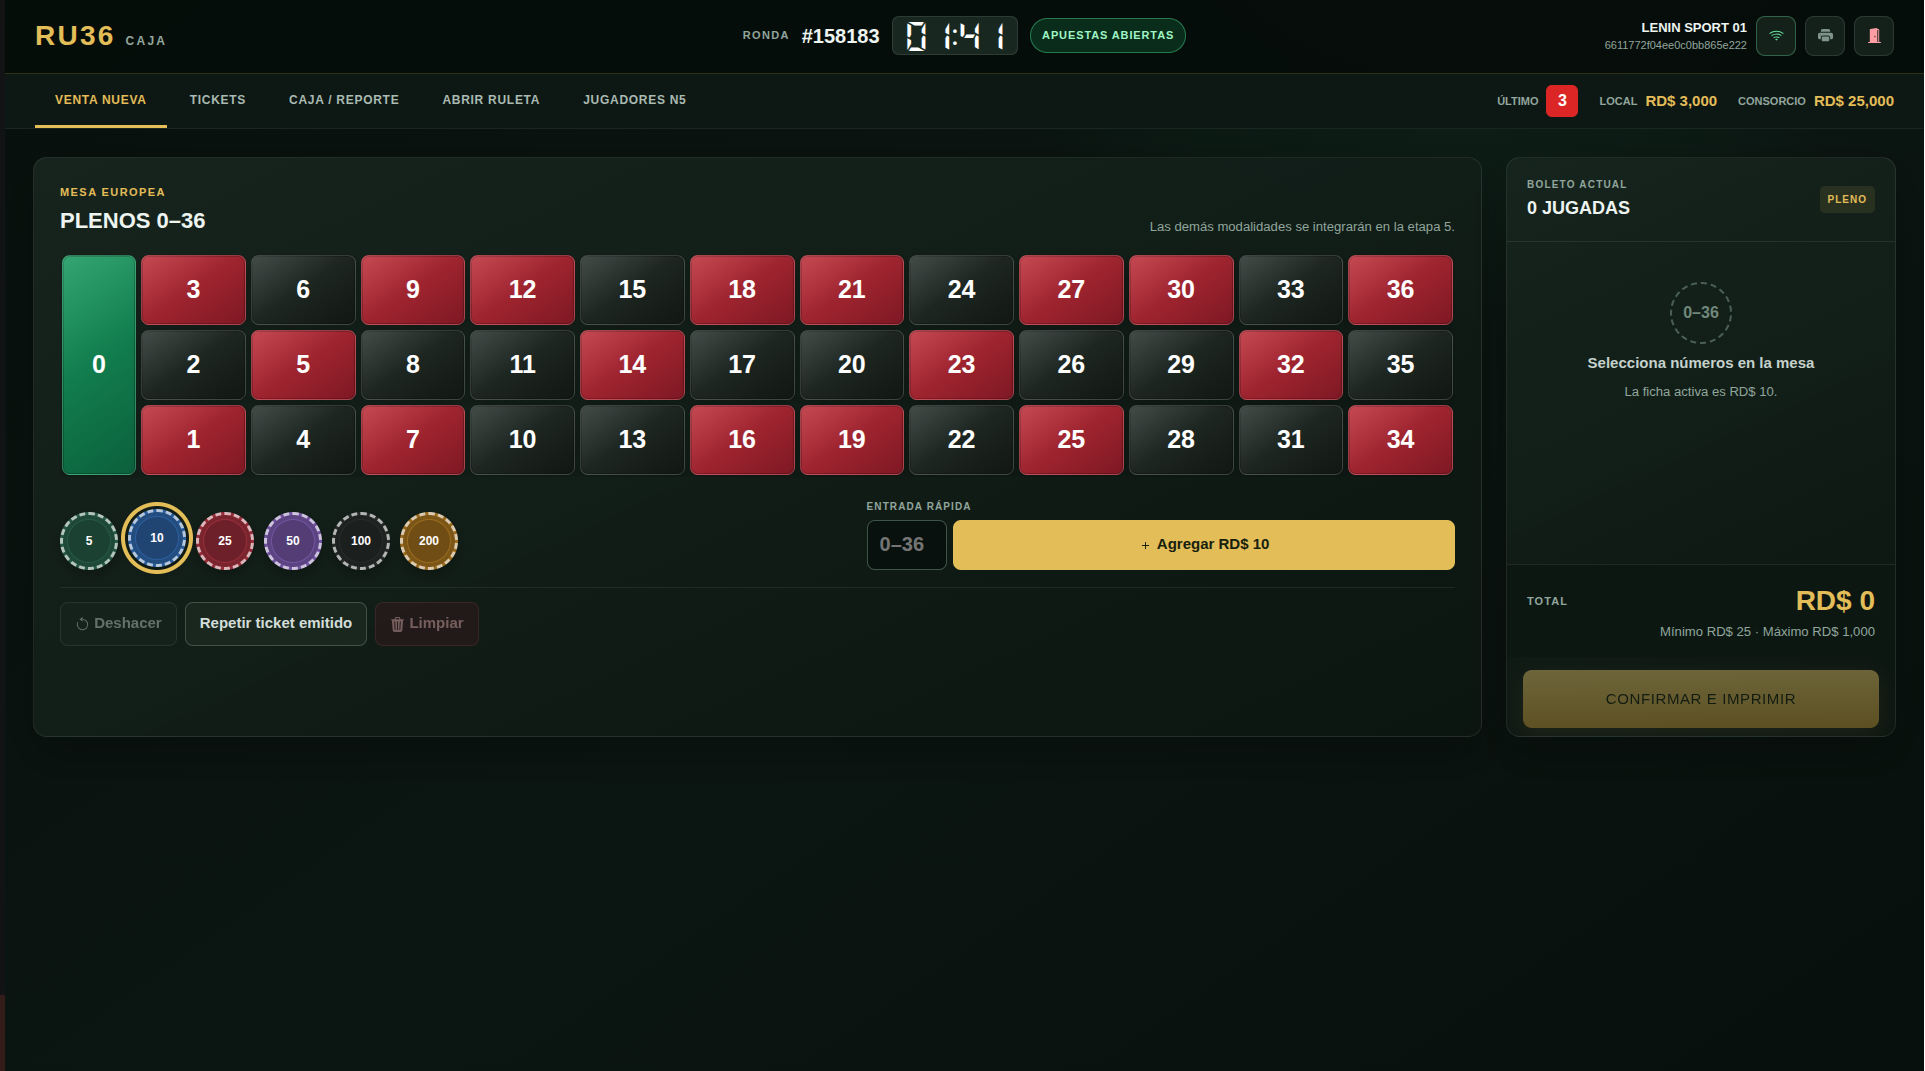Click Confirmar e Imprimir button

click(x=1700, y=699)
